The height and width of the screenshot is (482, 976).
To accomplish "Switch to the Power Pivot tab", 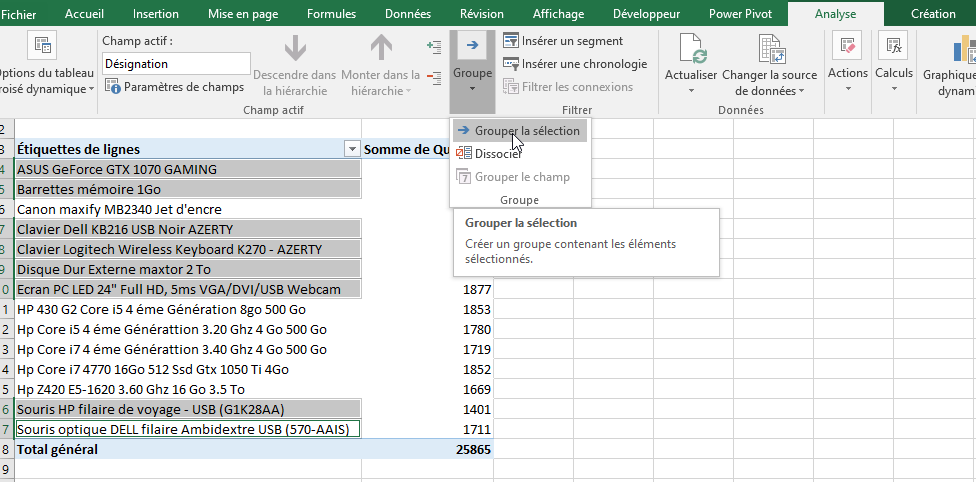I will pos(740,14).
